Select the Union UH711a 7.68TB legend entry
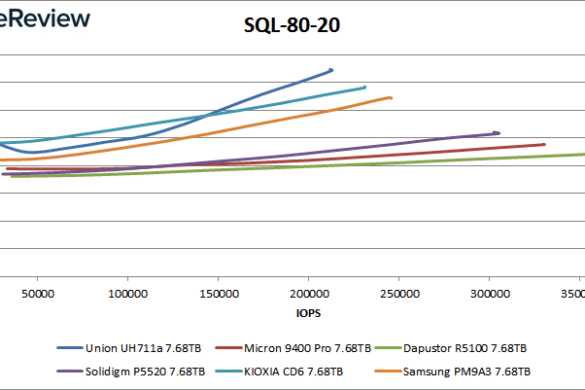 [129, 348]
